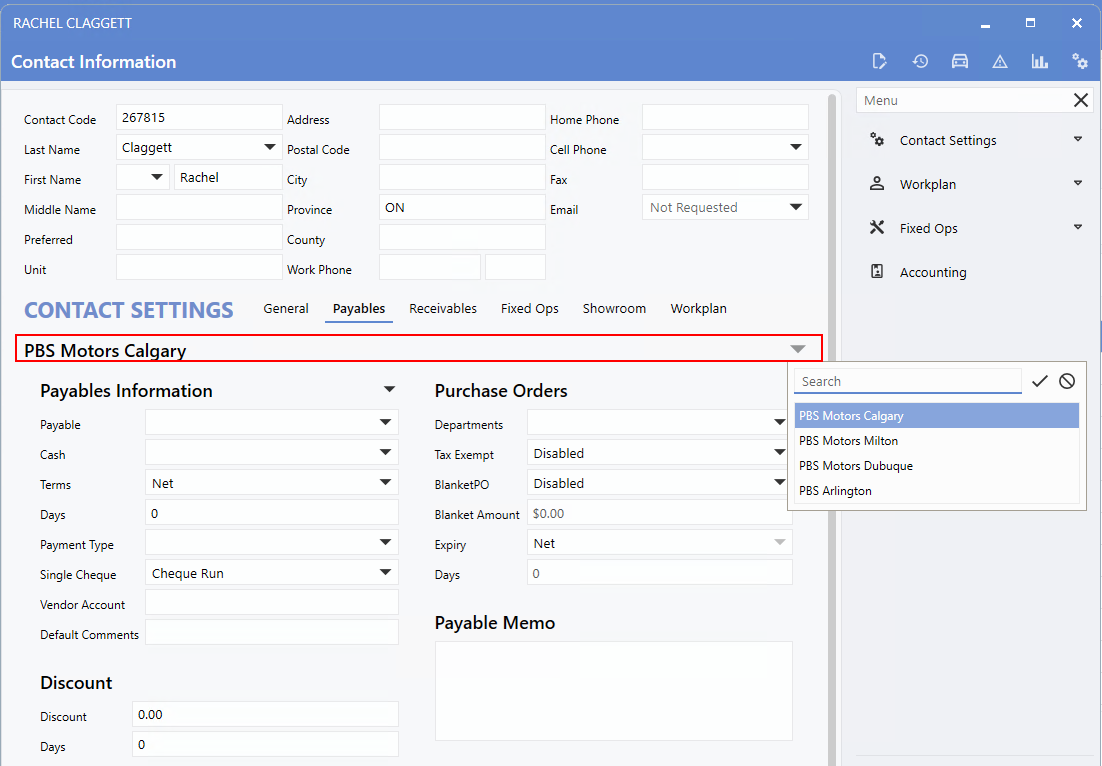
Task: Confirm selection with the checkmark icon
Action: pos(1039,381)
